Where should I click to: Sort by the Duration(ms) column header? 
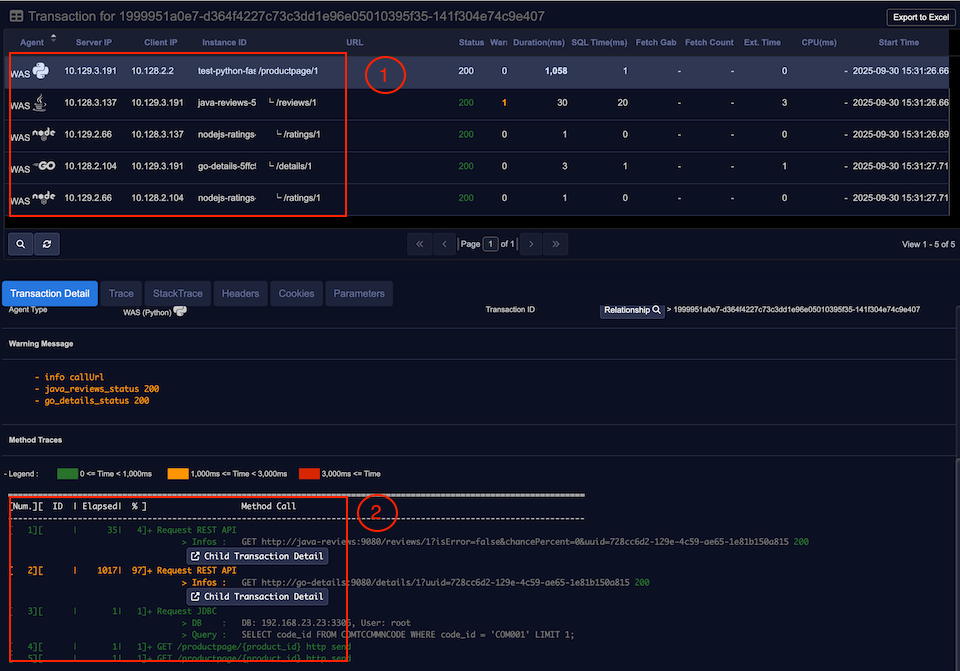point(540,43)
